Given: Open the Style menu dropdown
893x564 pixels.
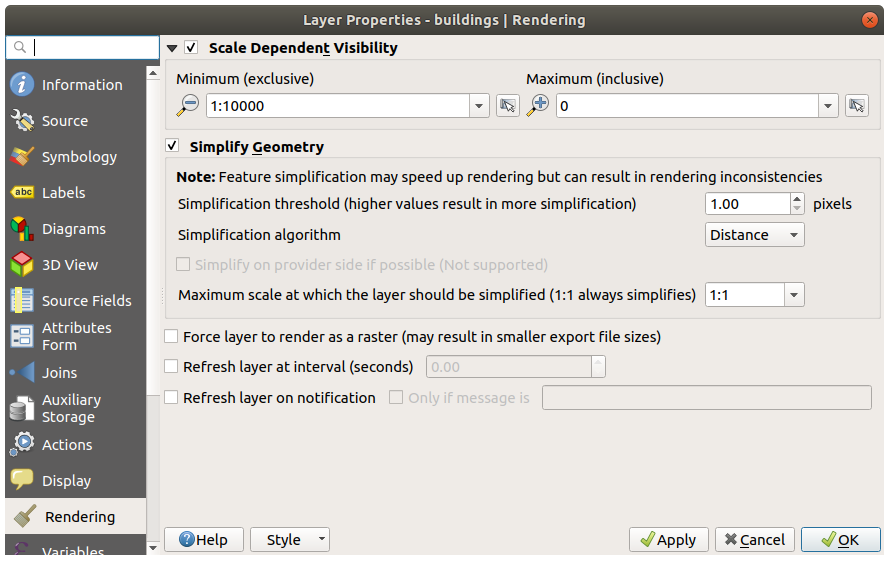Looking at the screenshot, I should (289, 540).
